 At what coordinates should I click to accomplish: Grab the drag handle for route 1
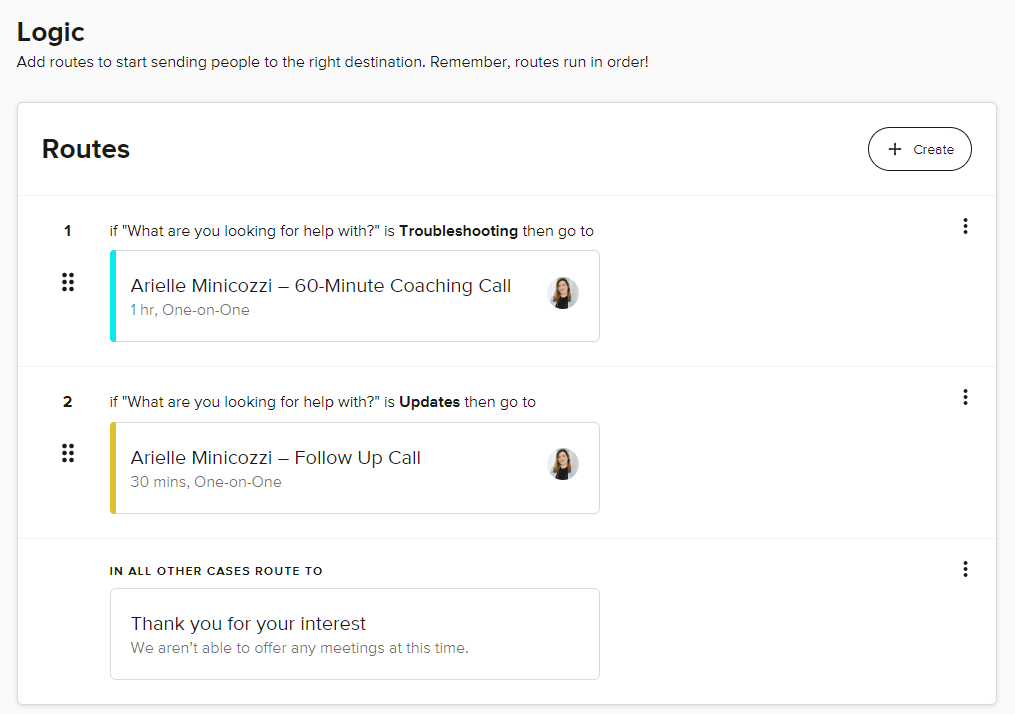(68, 282)
